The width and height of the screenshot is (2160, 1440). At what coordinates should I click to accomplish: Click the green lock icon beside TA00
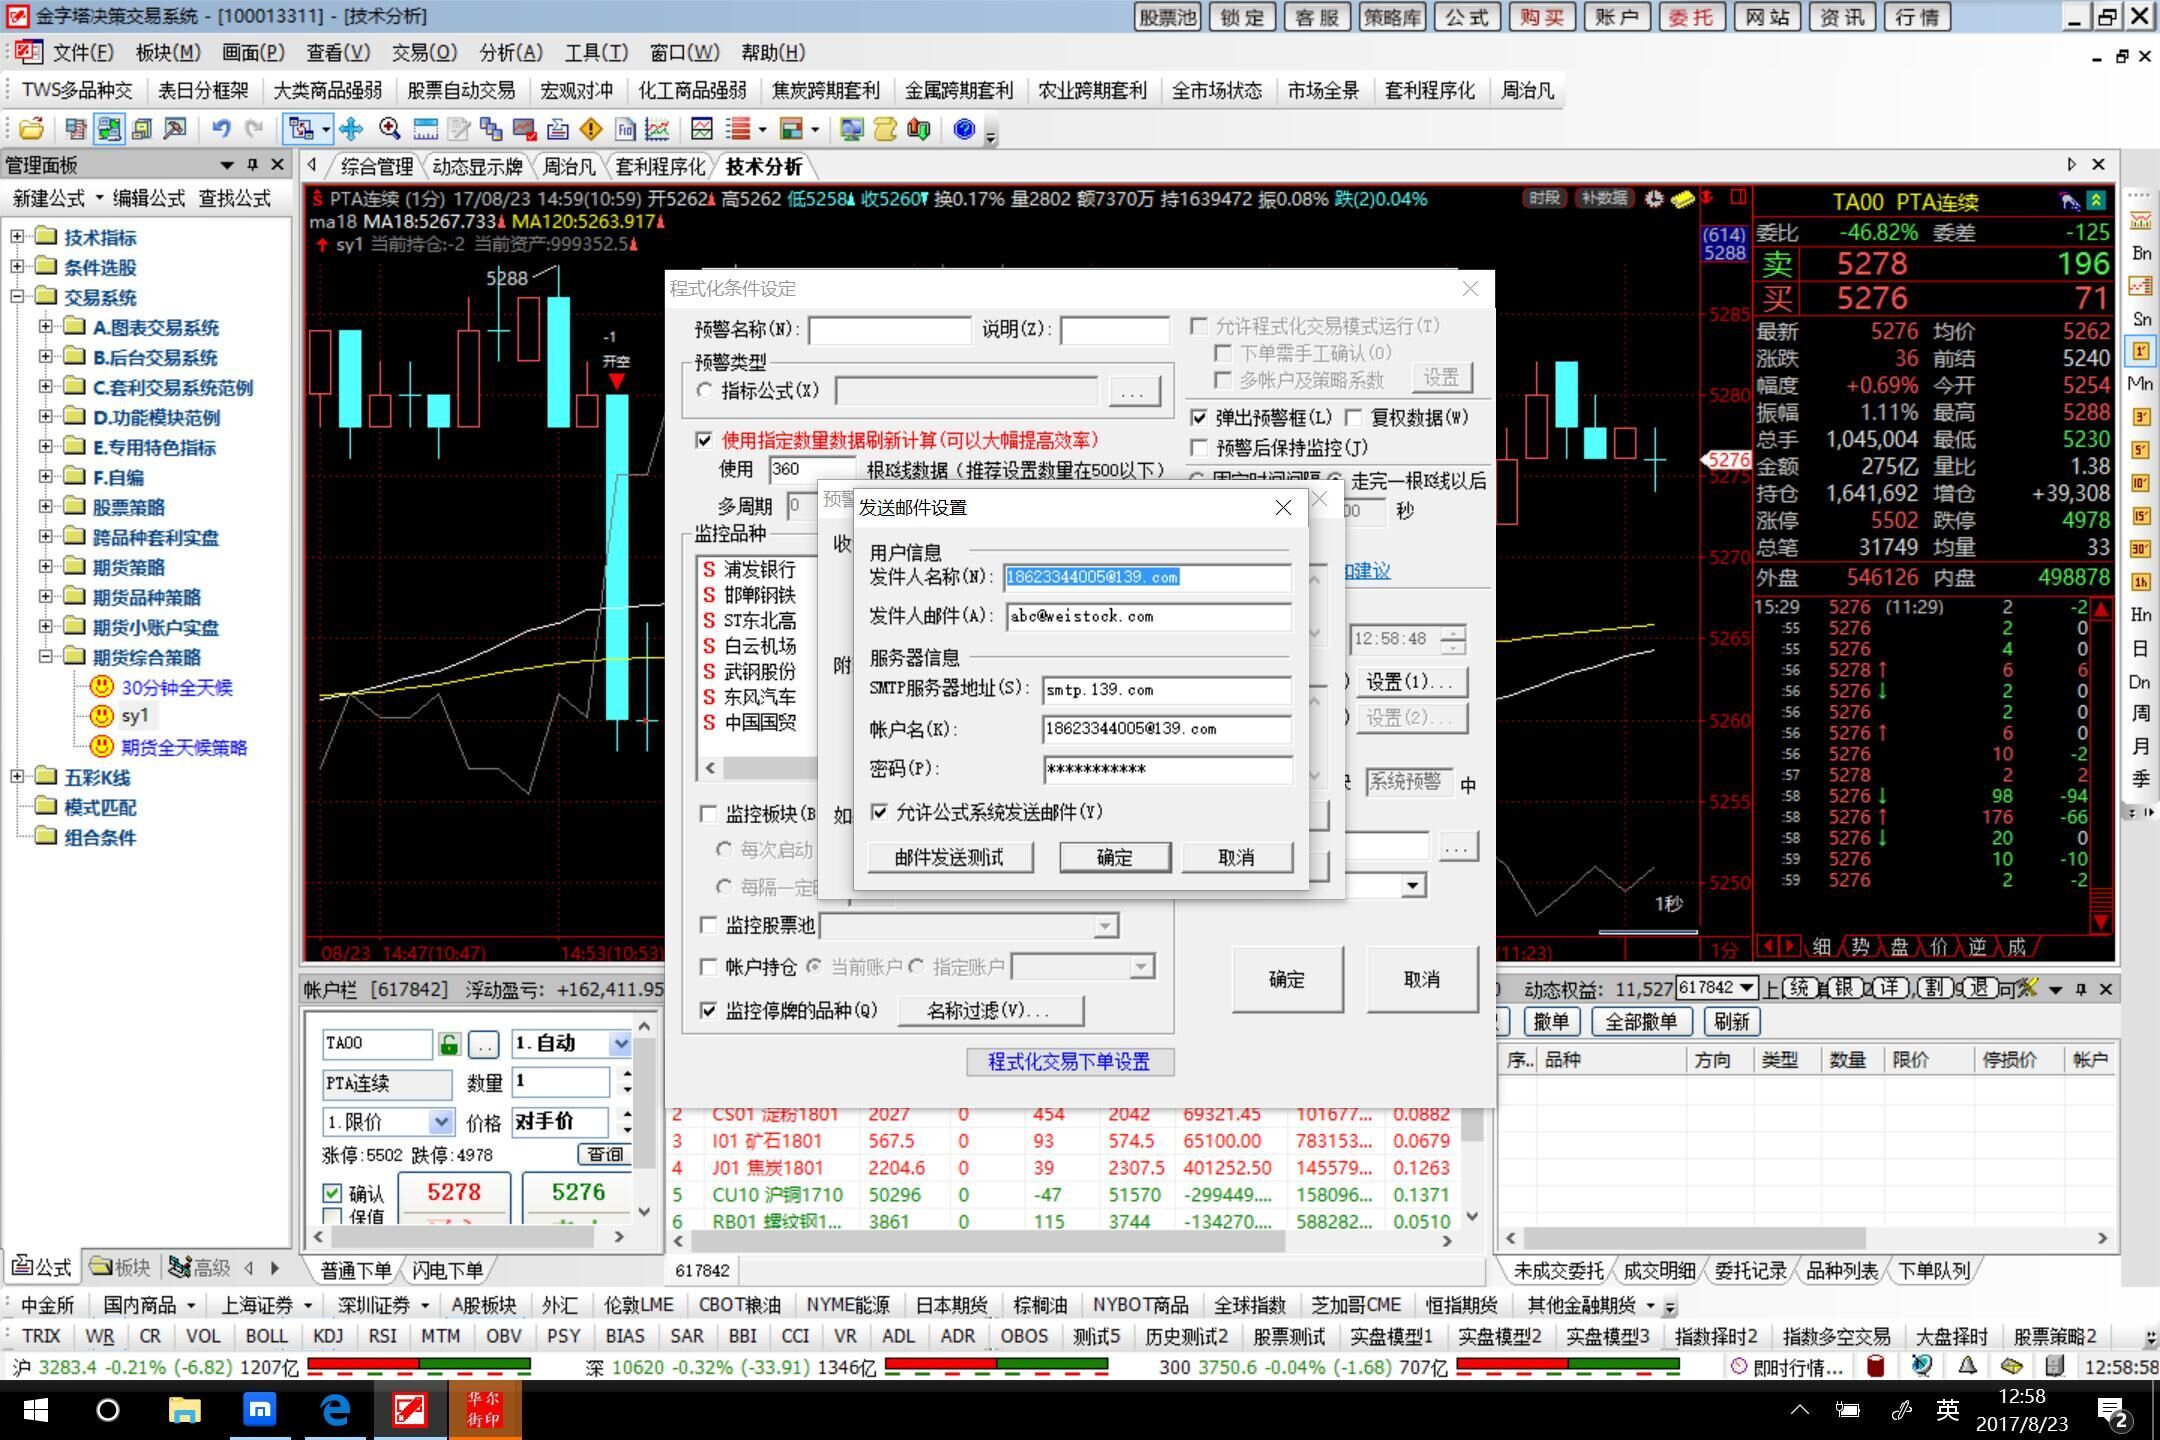(448, 1045)
